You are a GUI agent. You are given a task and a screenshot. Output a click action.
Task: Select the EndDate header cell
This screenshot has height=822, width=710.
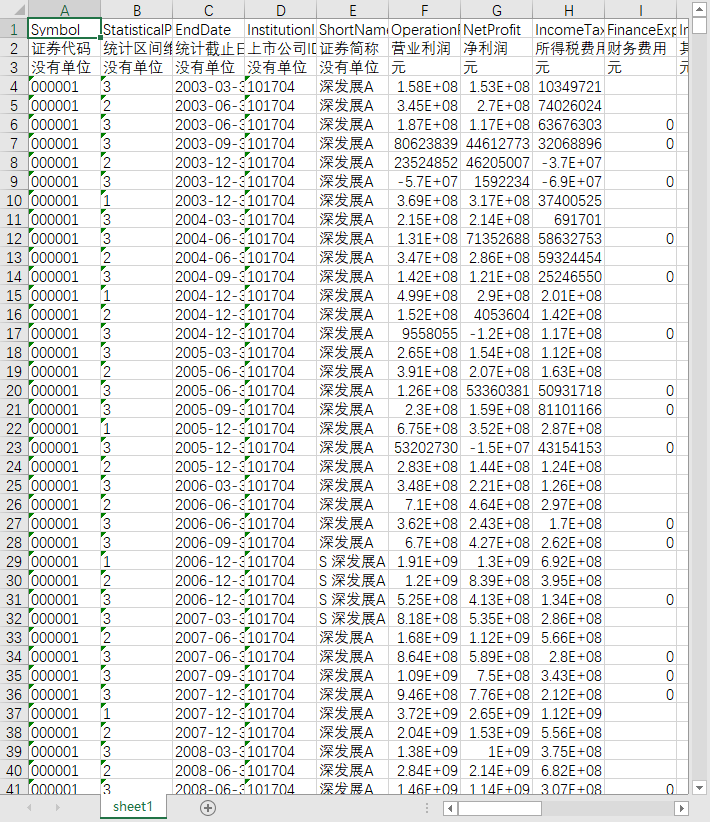209,29
